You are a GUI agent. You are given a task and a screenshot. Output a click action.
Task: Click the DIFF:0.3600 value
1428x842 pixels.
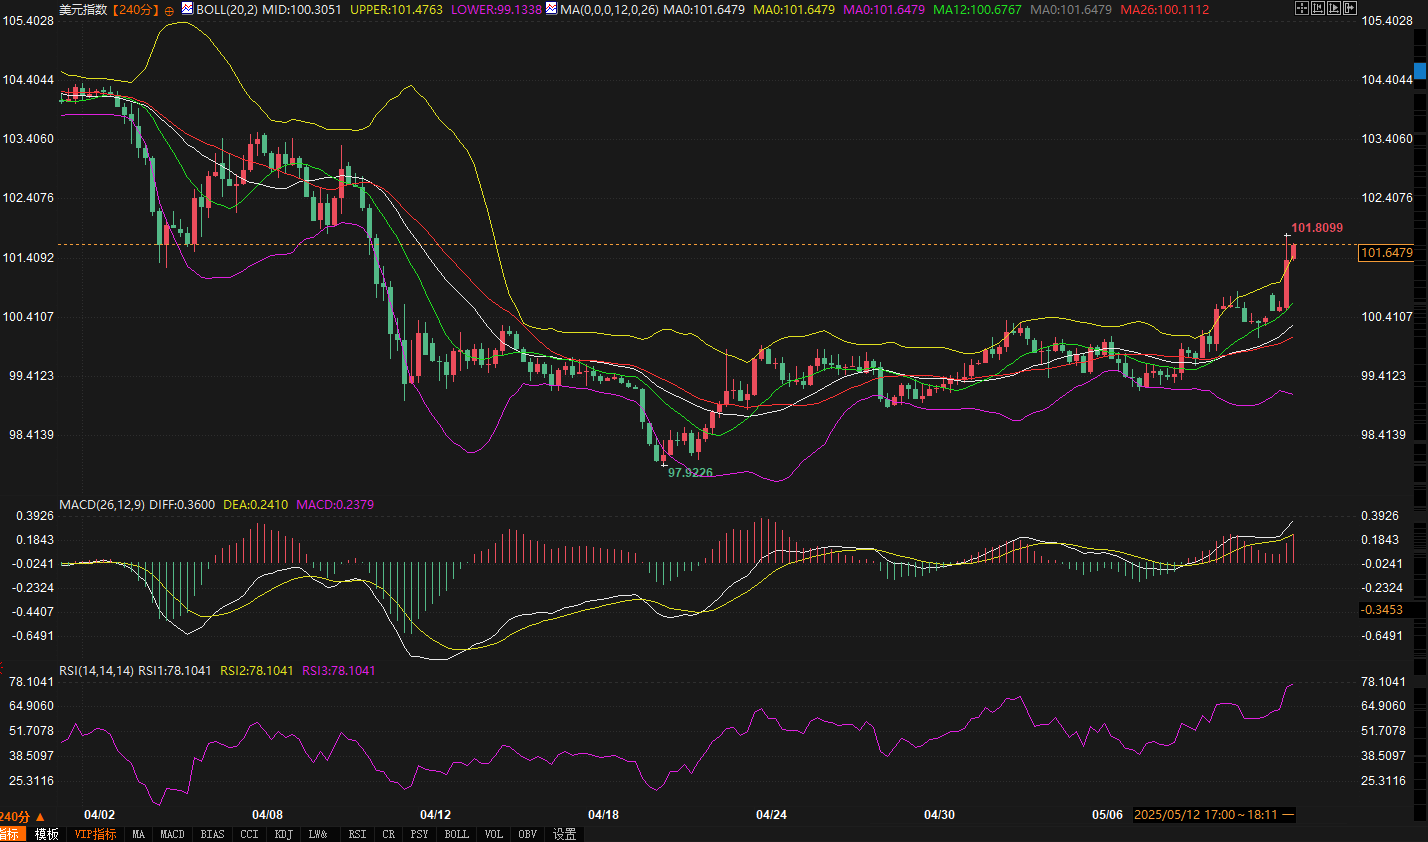tap(182, 505)
